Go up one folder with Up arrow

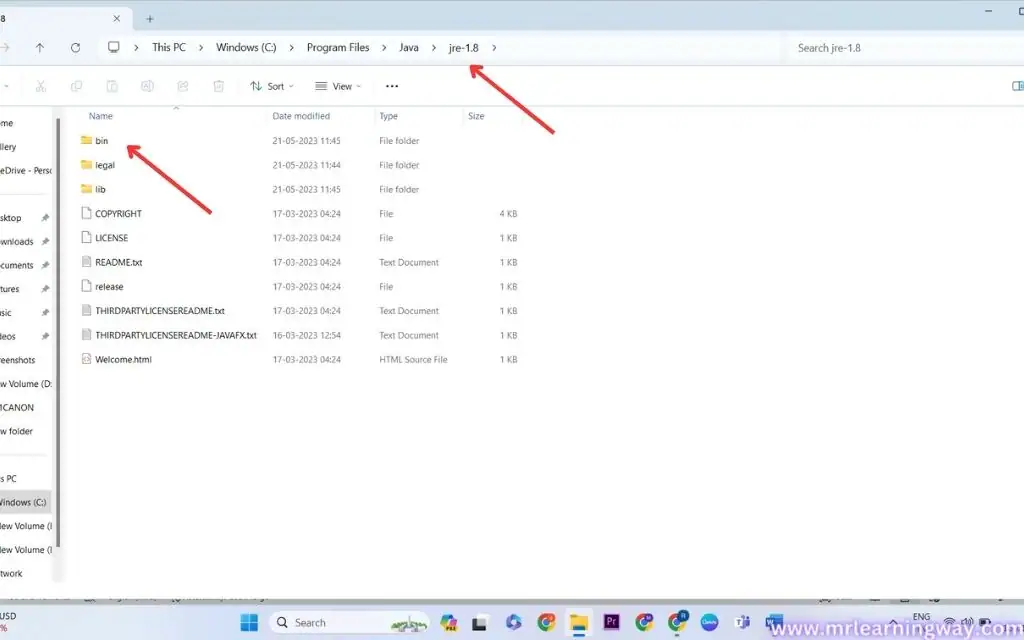[40, 48]
